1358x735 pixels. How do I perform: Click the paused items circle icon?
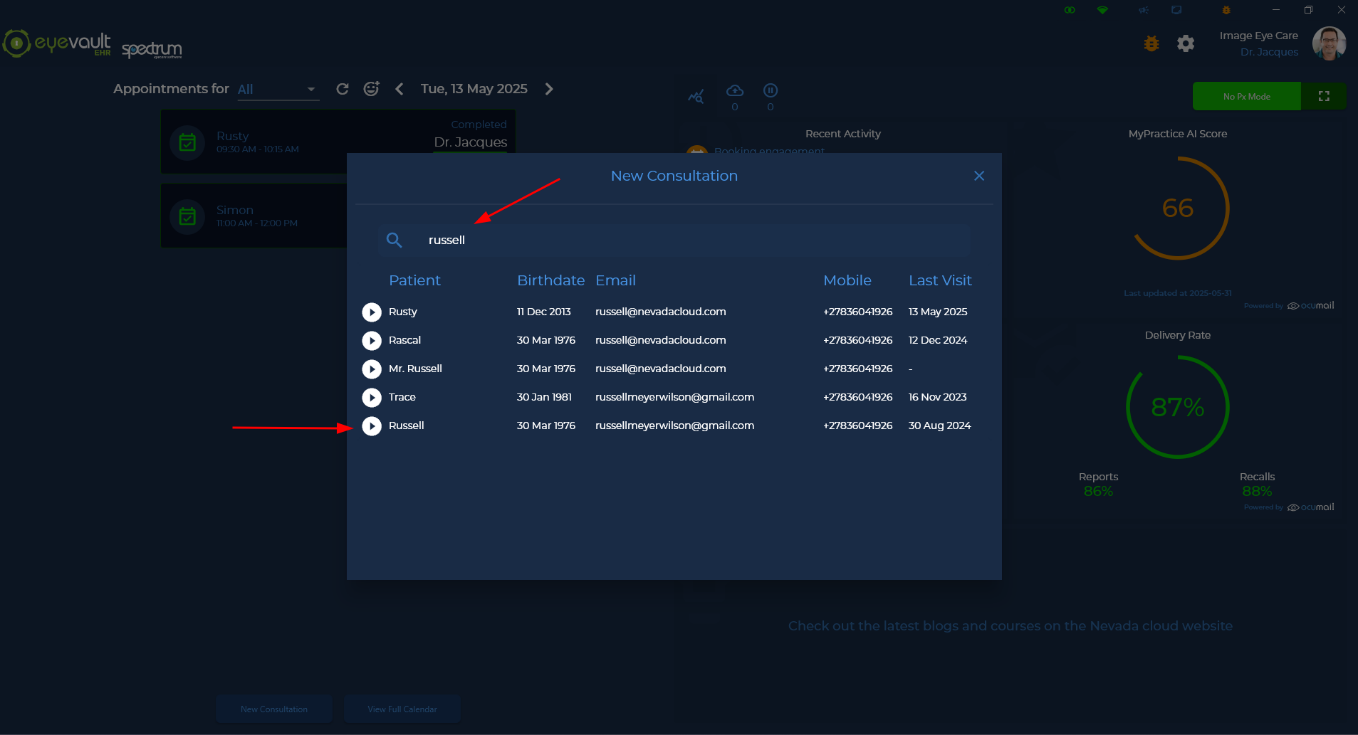(x=770, y=91)
